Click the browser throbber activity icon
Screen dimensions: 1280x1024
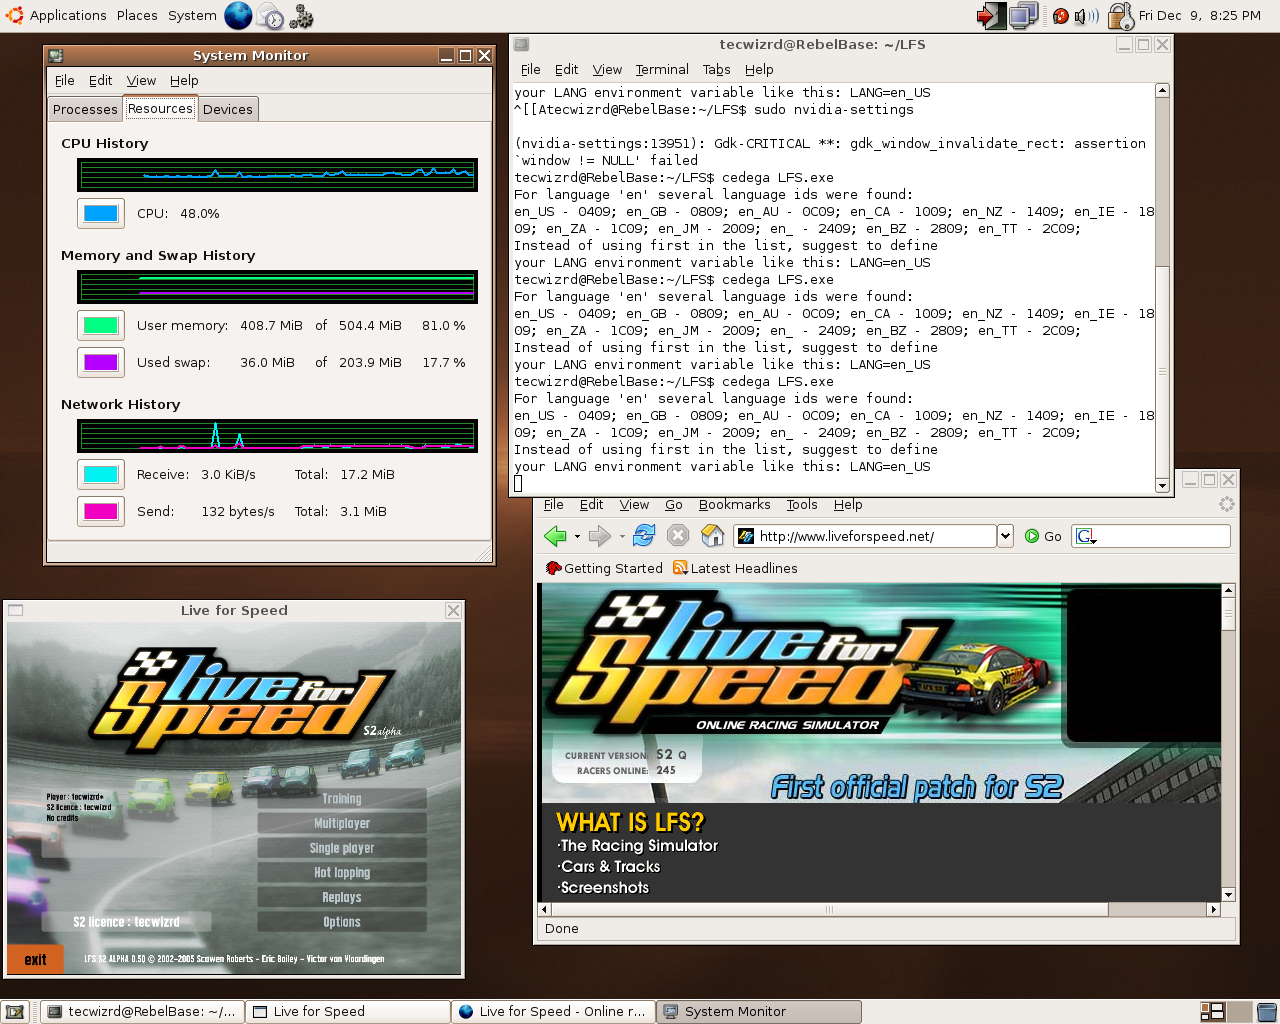pyautogui.click(x=1227, y=504)
